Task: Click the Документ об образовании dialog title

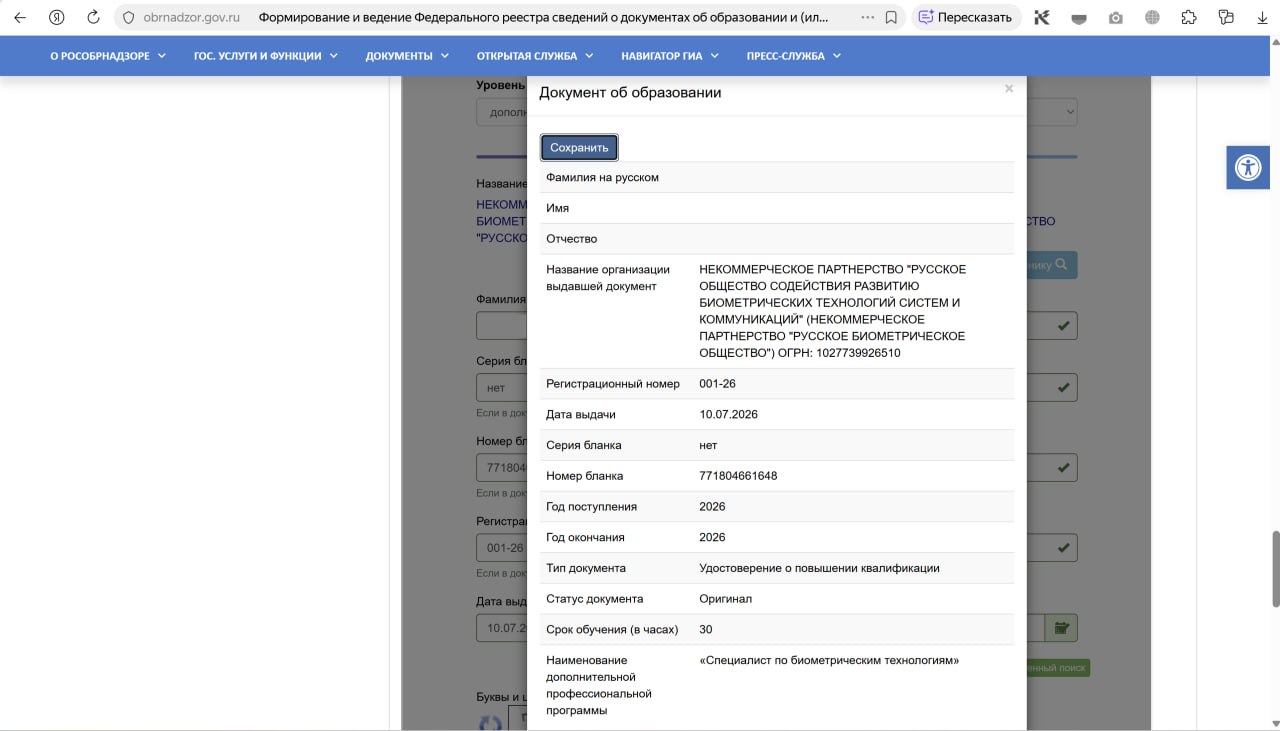Action: pyautogui.click(x=630, y=92)
